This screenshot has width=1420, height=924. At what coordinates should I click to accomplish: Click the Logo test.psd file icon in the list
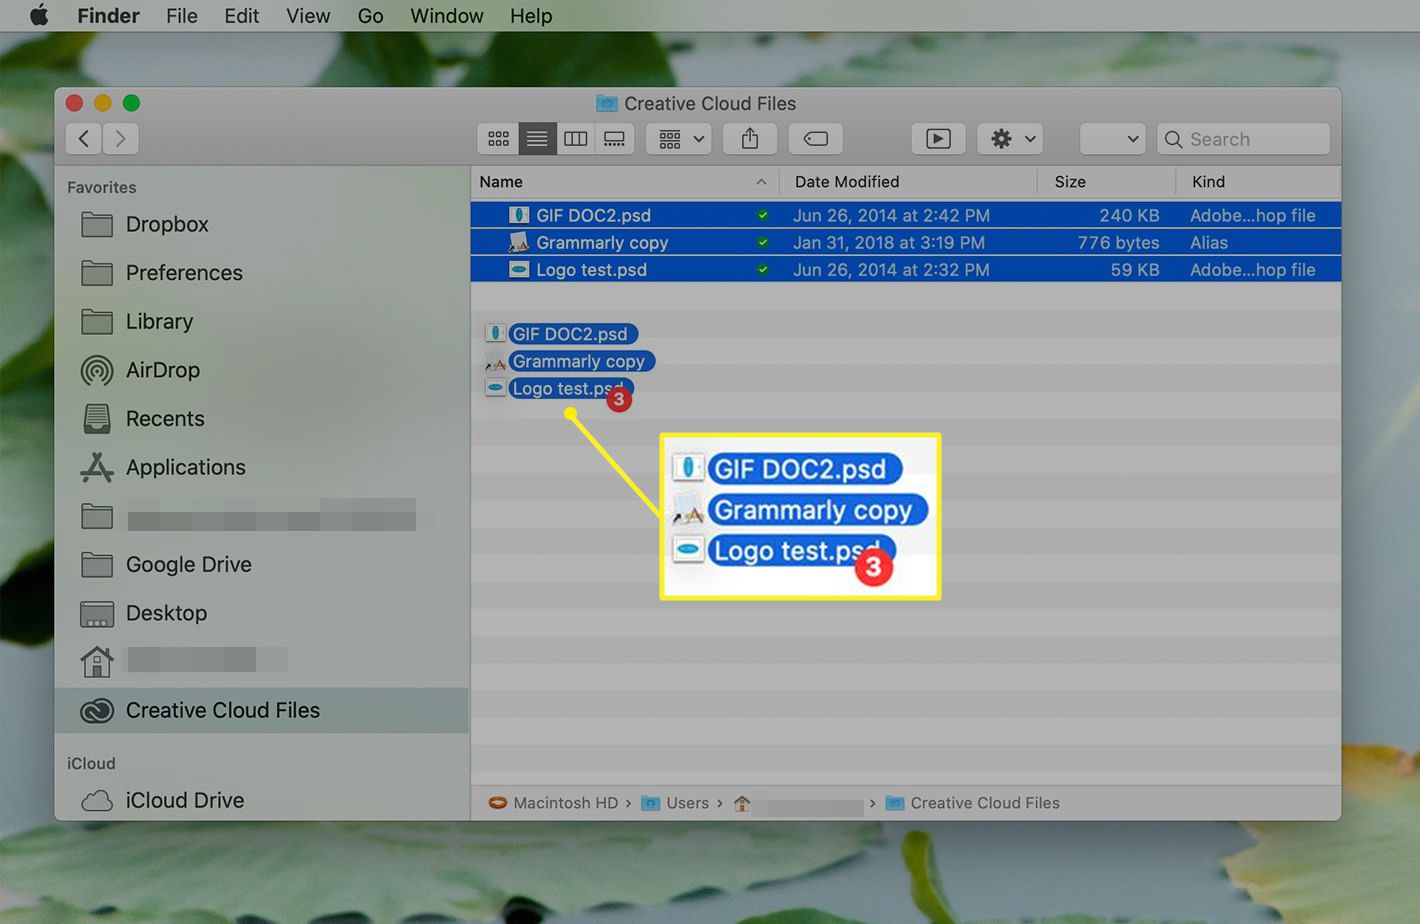coord(518,269)
